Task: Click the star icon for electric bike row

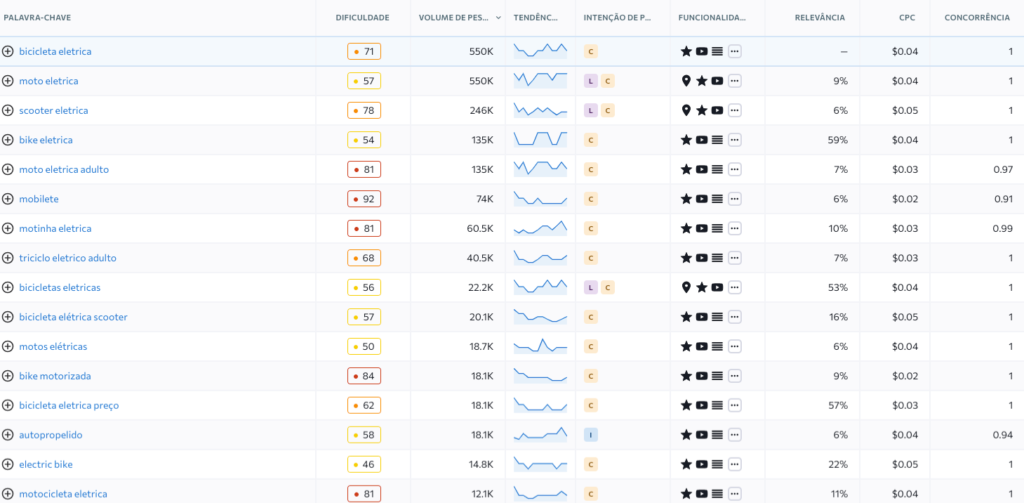Action: [686, 465]
